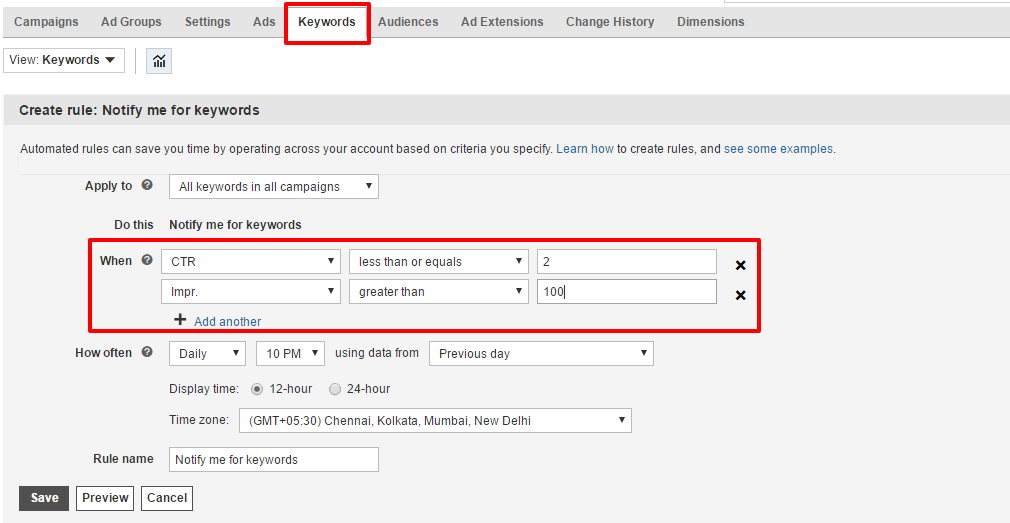1010x523 pixels.
Task: Switch to the Ad Extensions tab
Action: (502, 22)
